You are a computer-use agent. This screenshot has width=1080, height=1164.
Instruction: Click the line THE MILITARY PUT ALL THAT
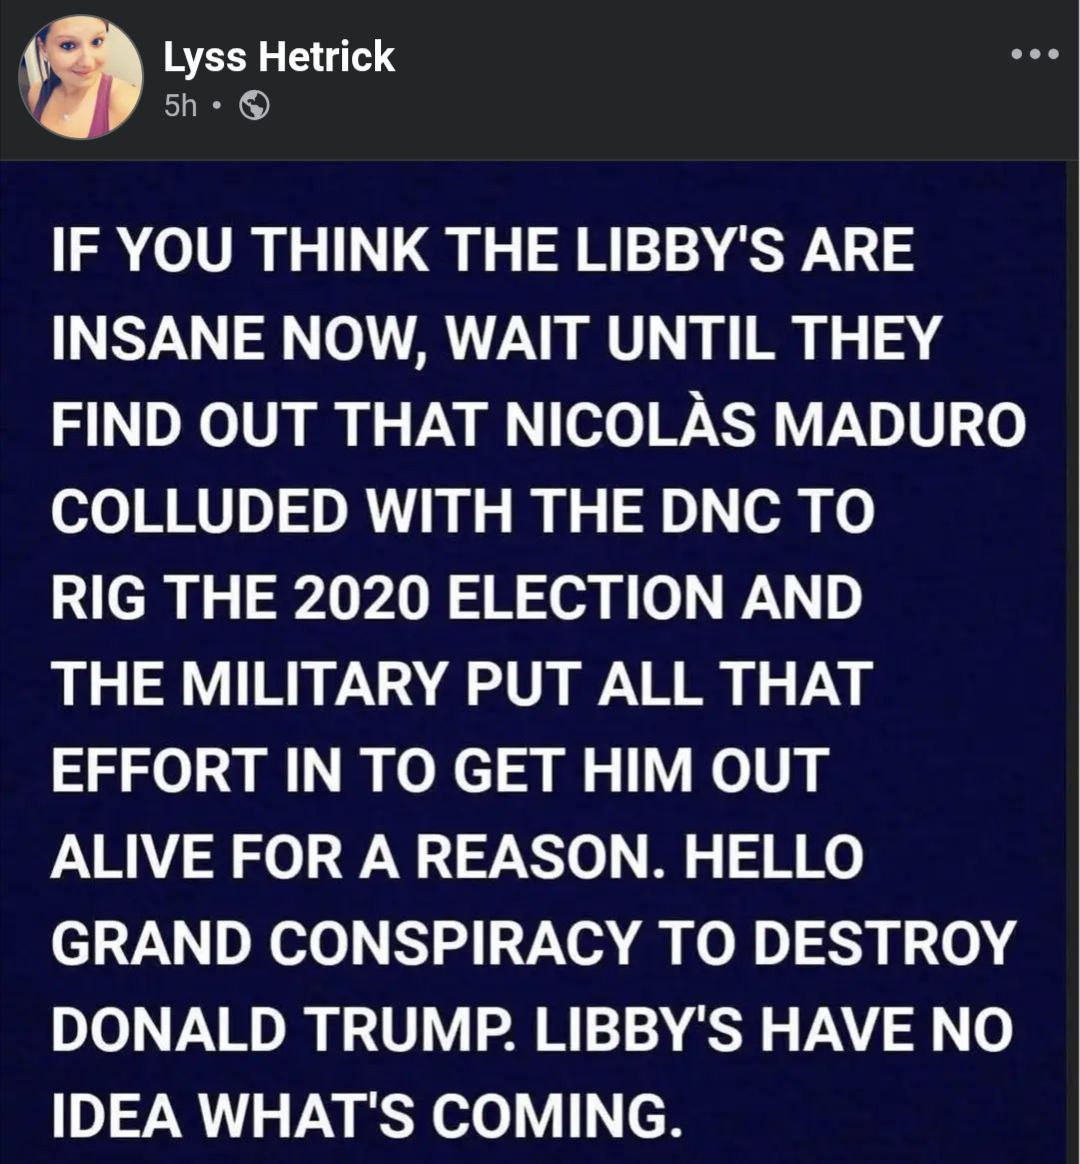coord(462,684)
